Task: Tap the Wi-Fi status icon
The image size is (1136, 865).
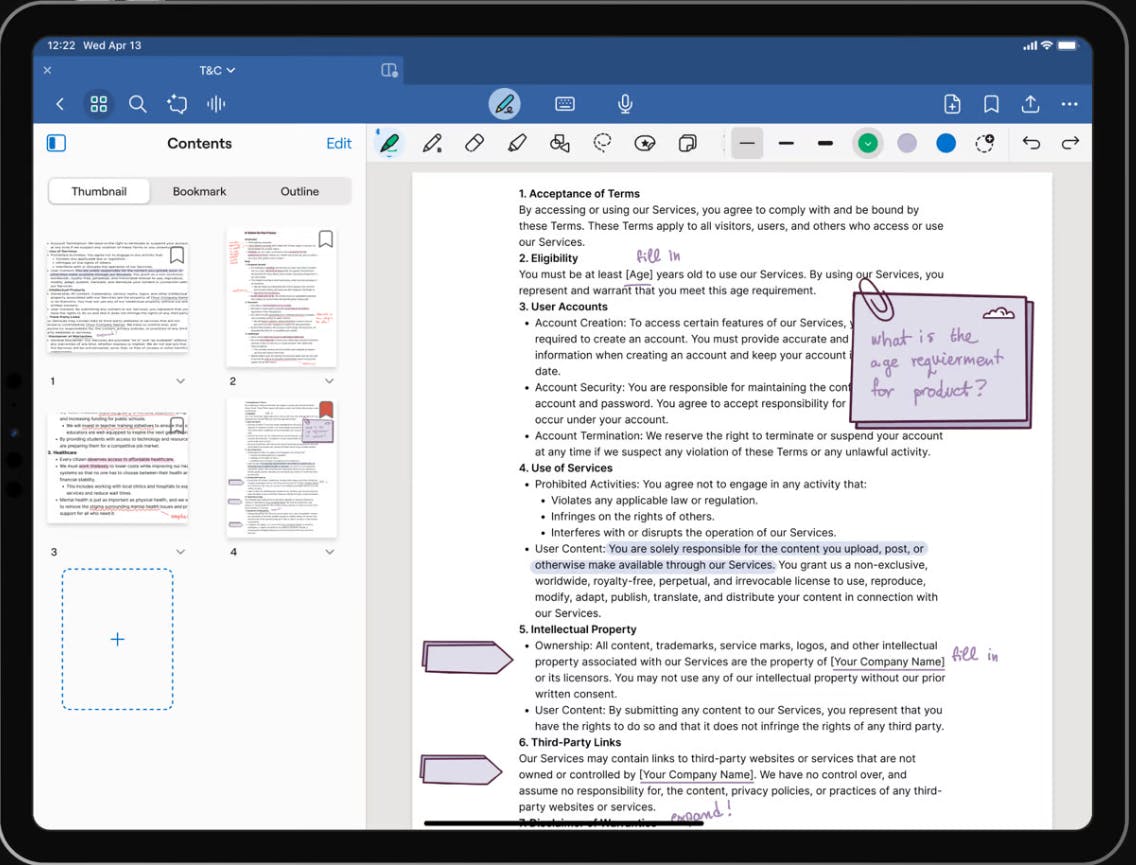Action: pos(1046,45)
